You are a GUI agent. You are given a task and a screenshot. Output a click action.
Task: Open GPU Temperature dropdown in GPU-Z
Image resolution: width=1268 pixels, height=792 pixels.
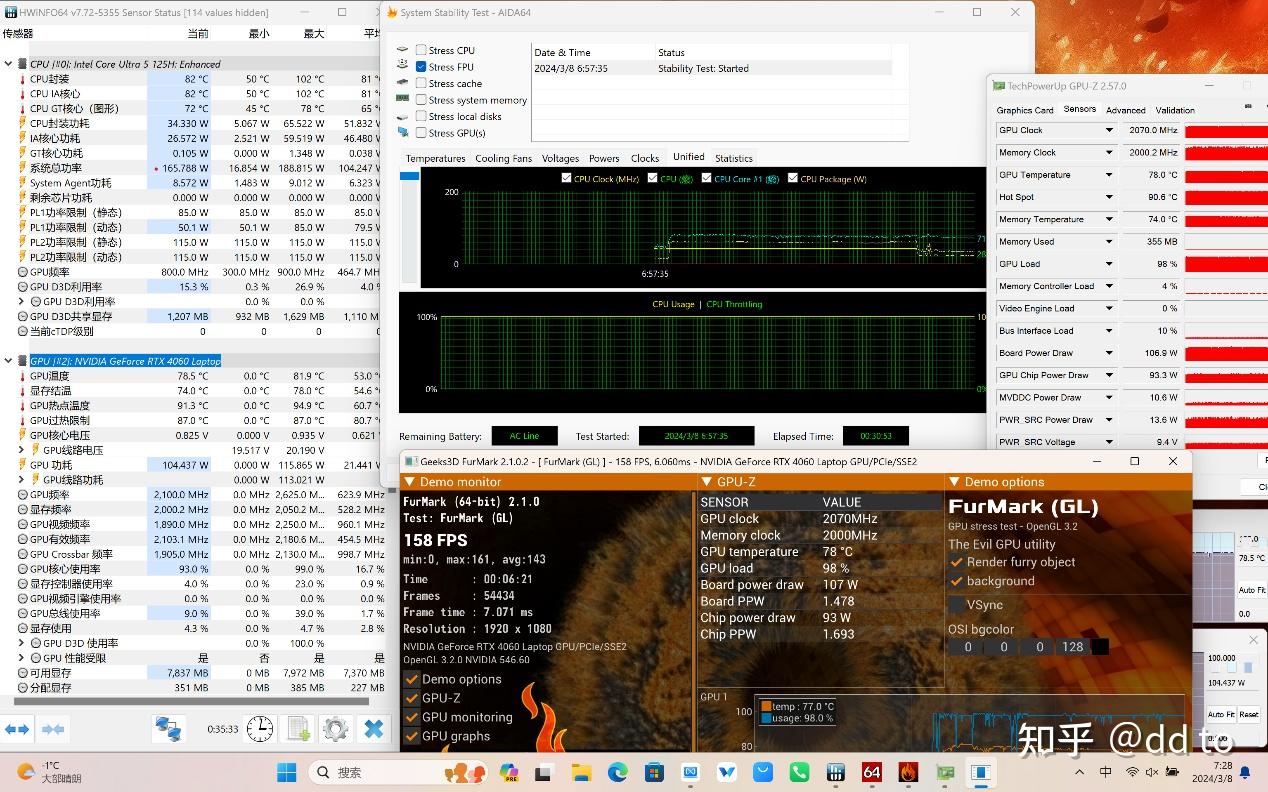[1108, 175]
